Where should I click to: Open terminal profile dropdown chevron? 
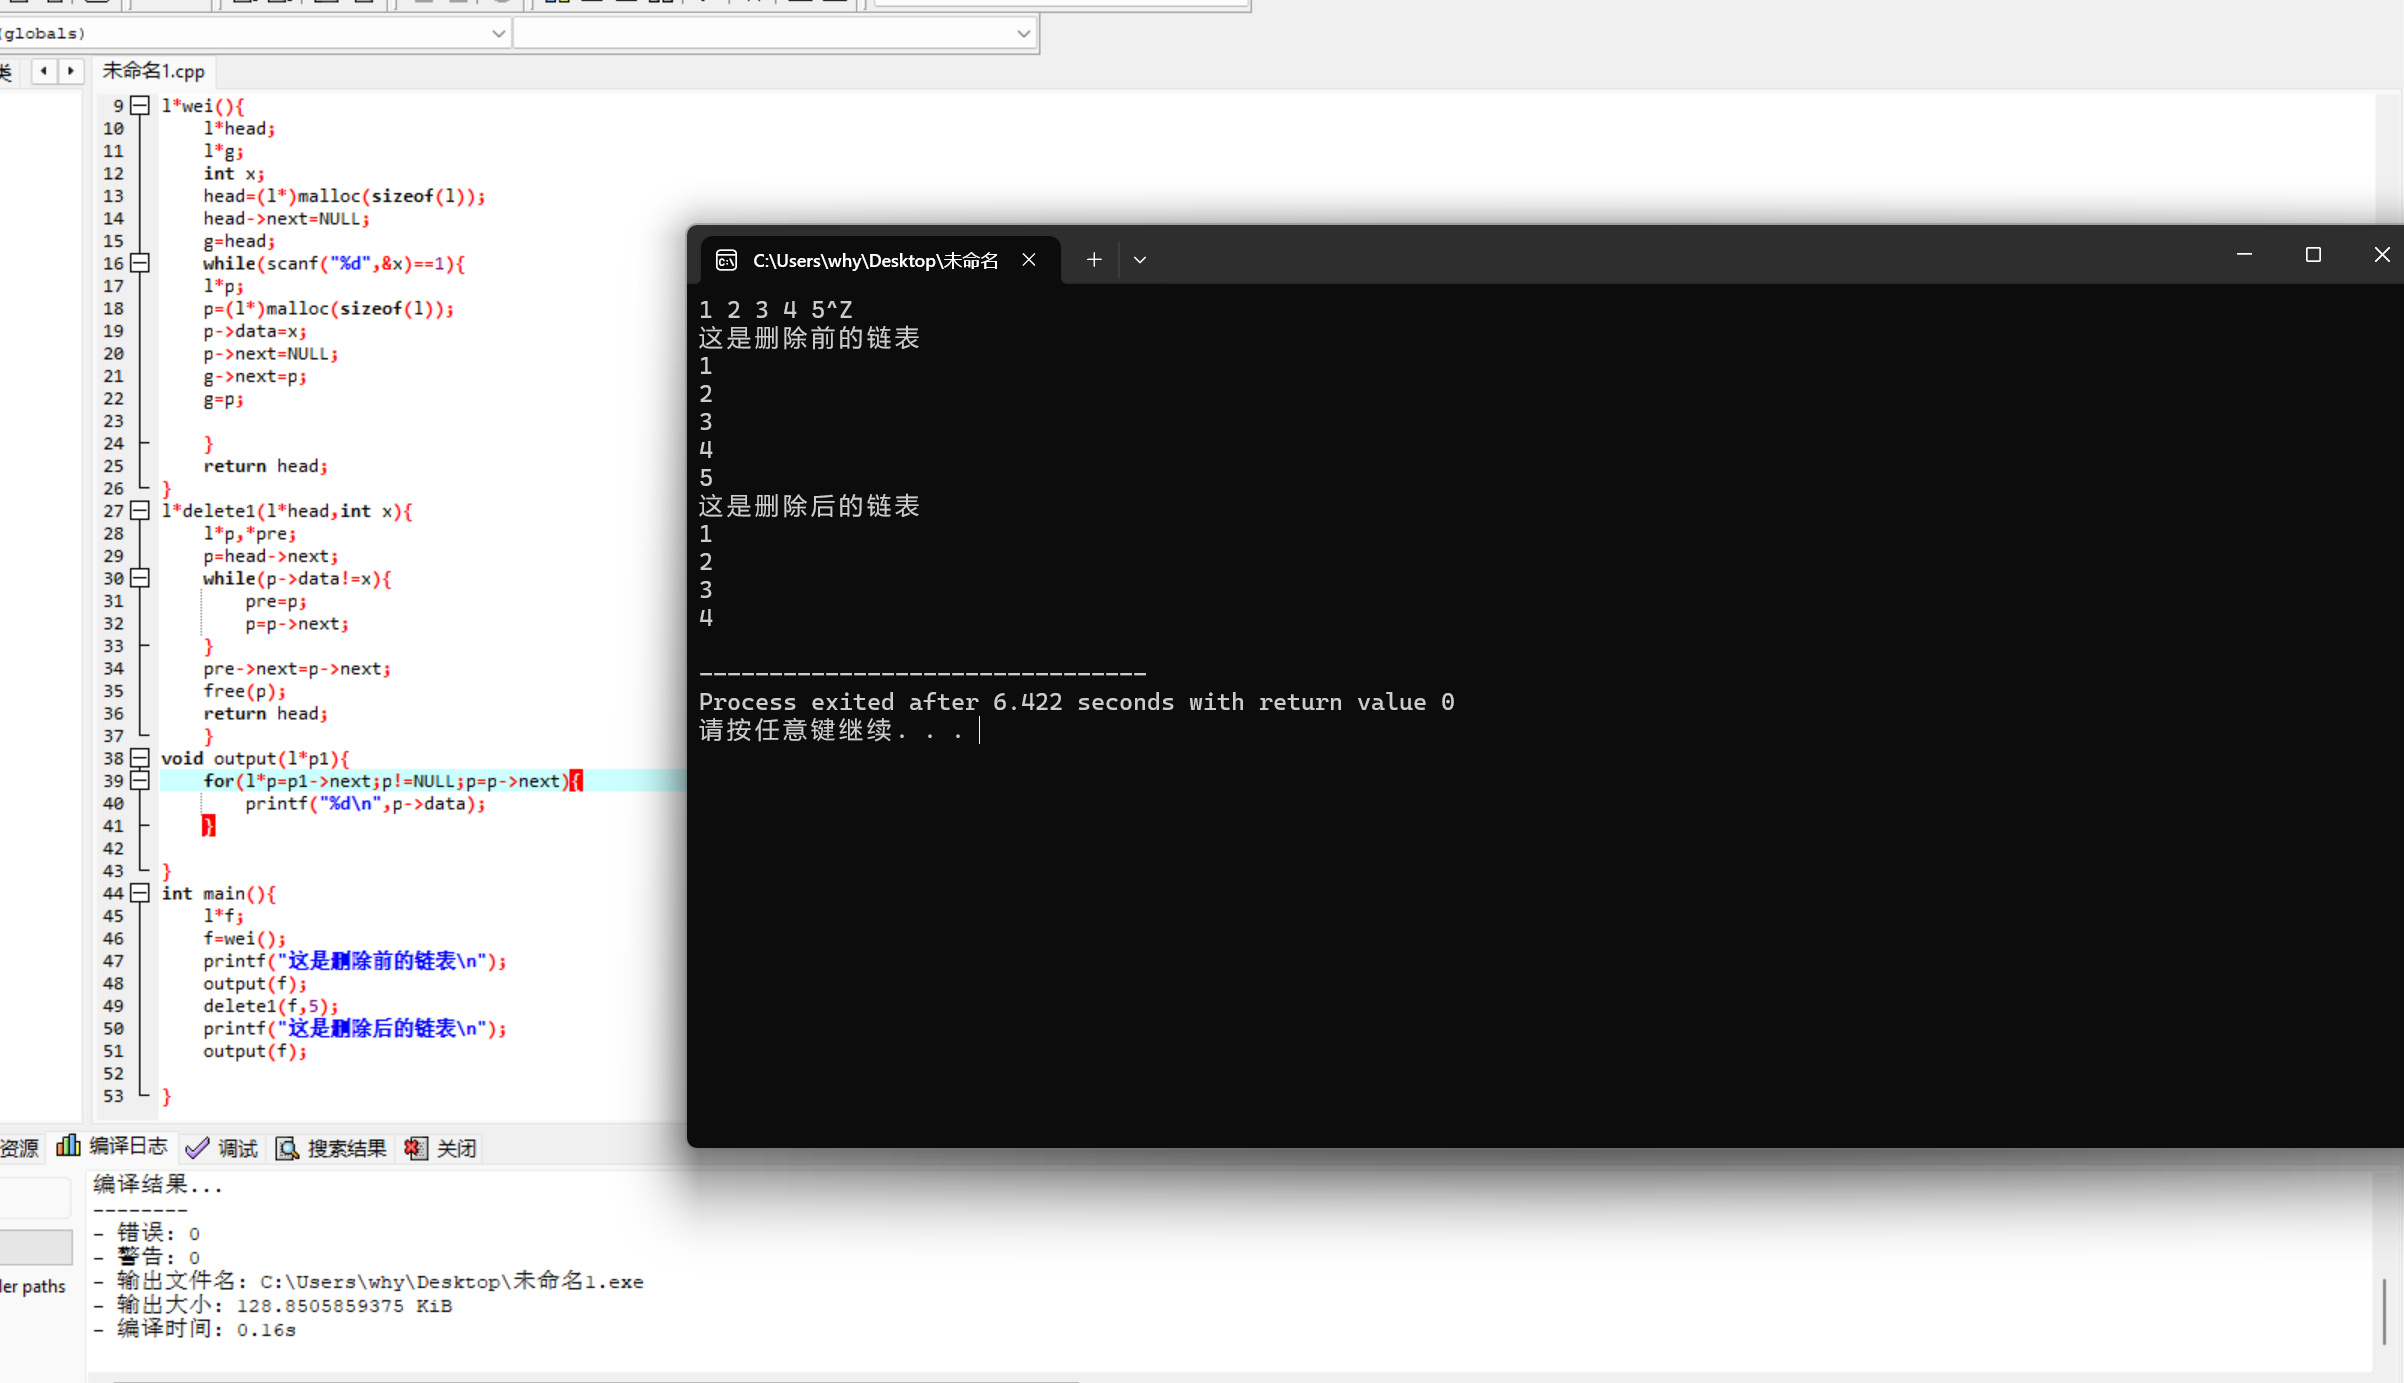(x=1140, y=260)
